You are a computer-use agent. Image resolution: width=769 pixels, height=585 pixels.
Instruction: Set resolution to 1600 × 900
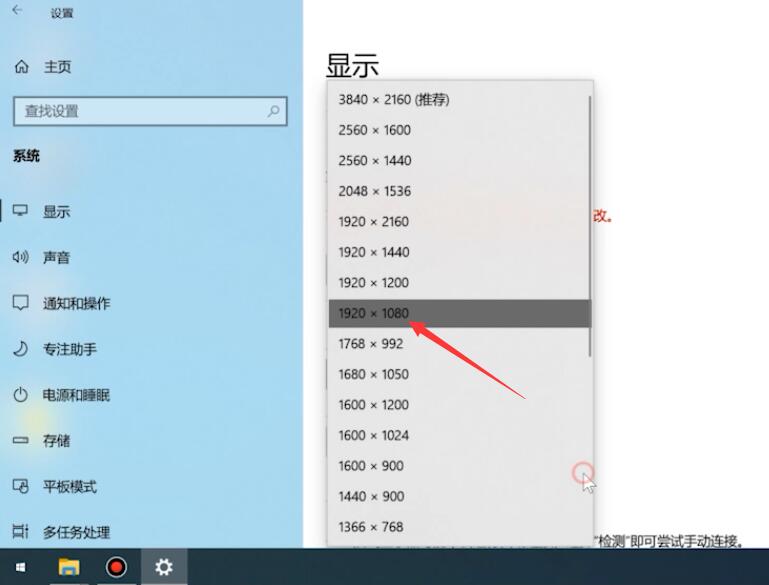click(460, 466)
